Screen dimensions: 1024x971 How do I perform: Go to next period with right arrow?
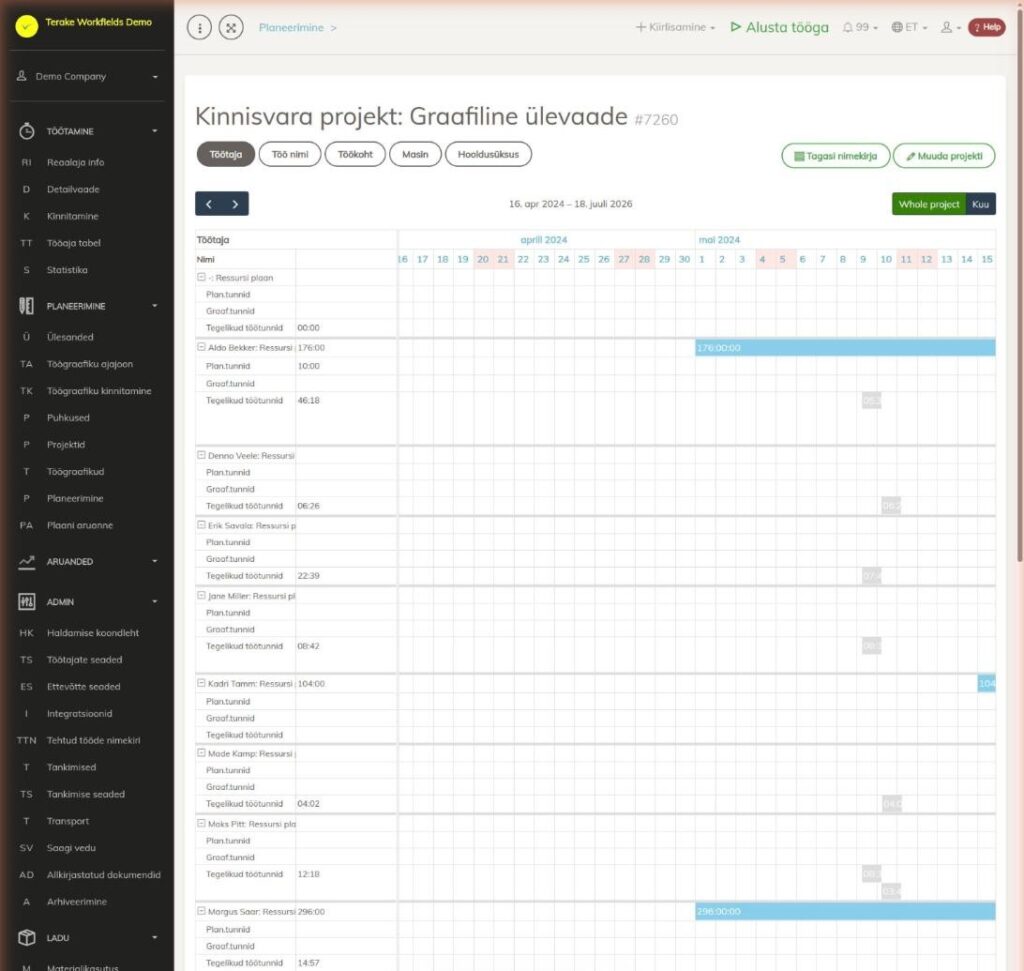pyautogui.click(x=235, y=204)
